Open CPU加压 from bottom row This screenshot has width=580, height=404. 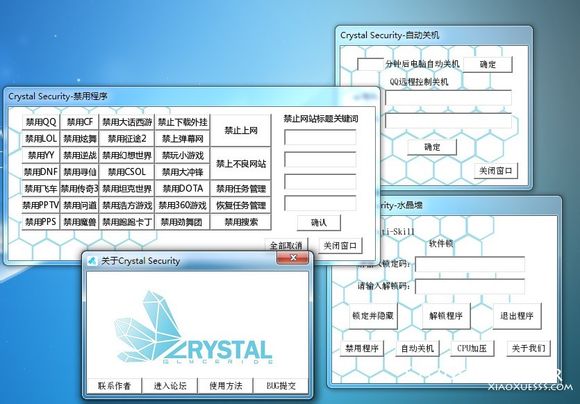(x=472, y=349)
